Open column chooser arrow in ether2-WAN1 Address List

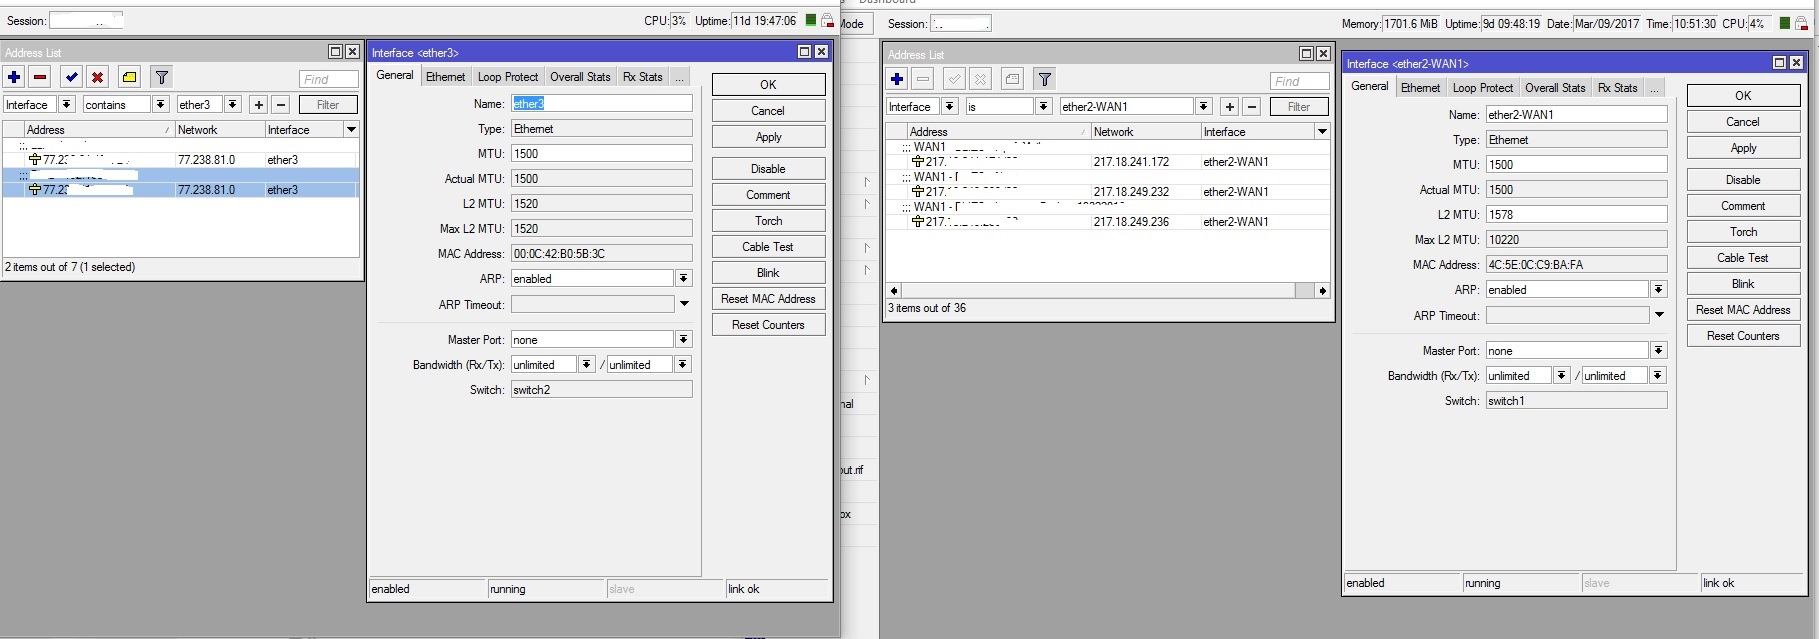(1322, 132)
